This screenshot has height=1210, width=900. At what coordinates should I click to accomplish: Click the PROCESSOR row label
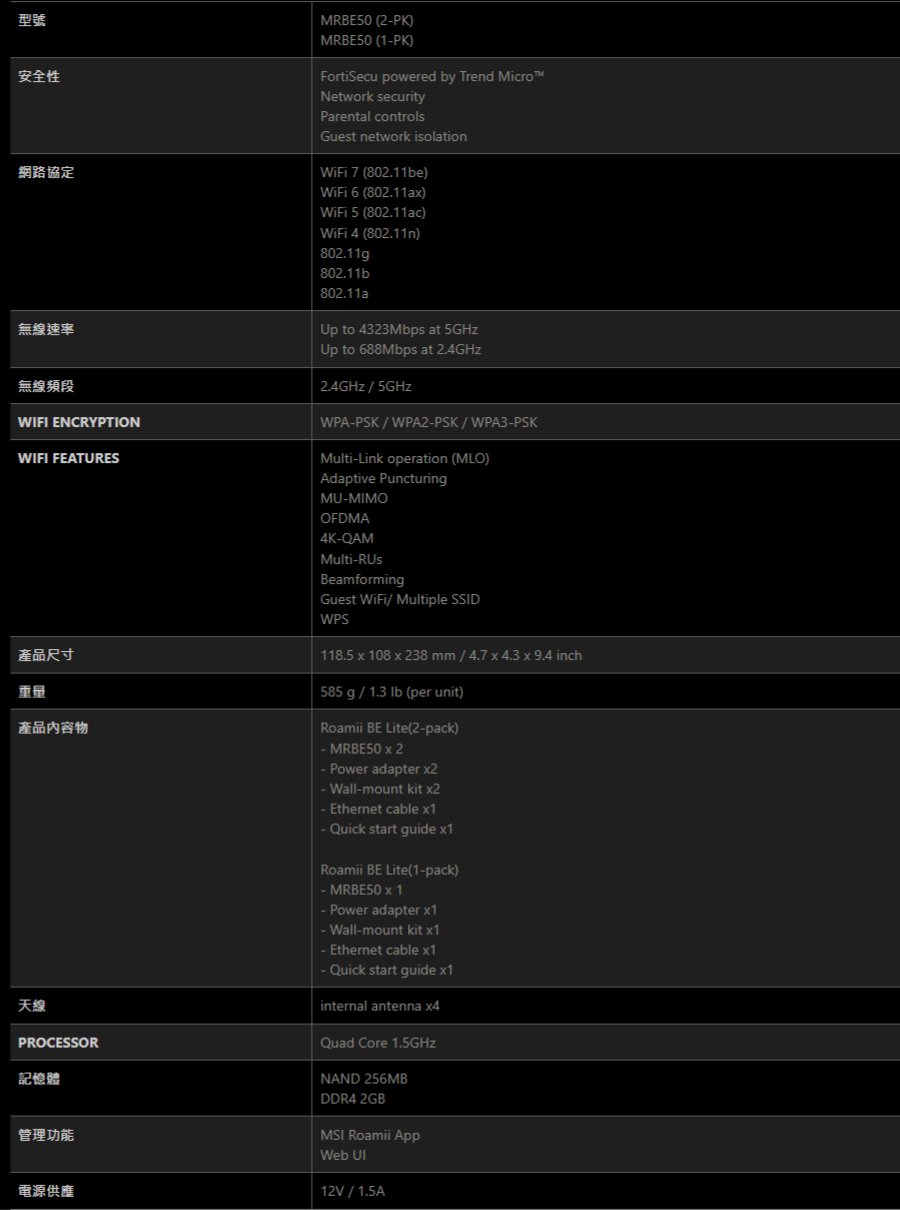pyautogui.click(x=58, y=1042)
